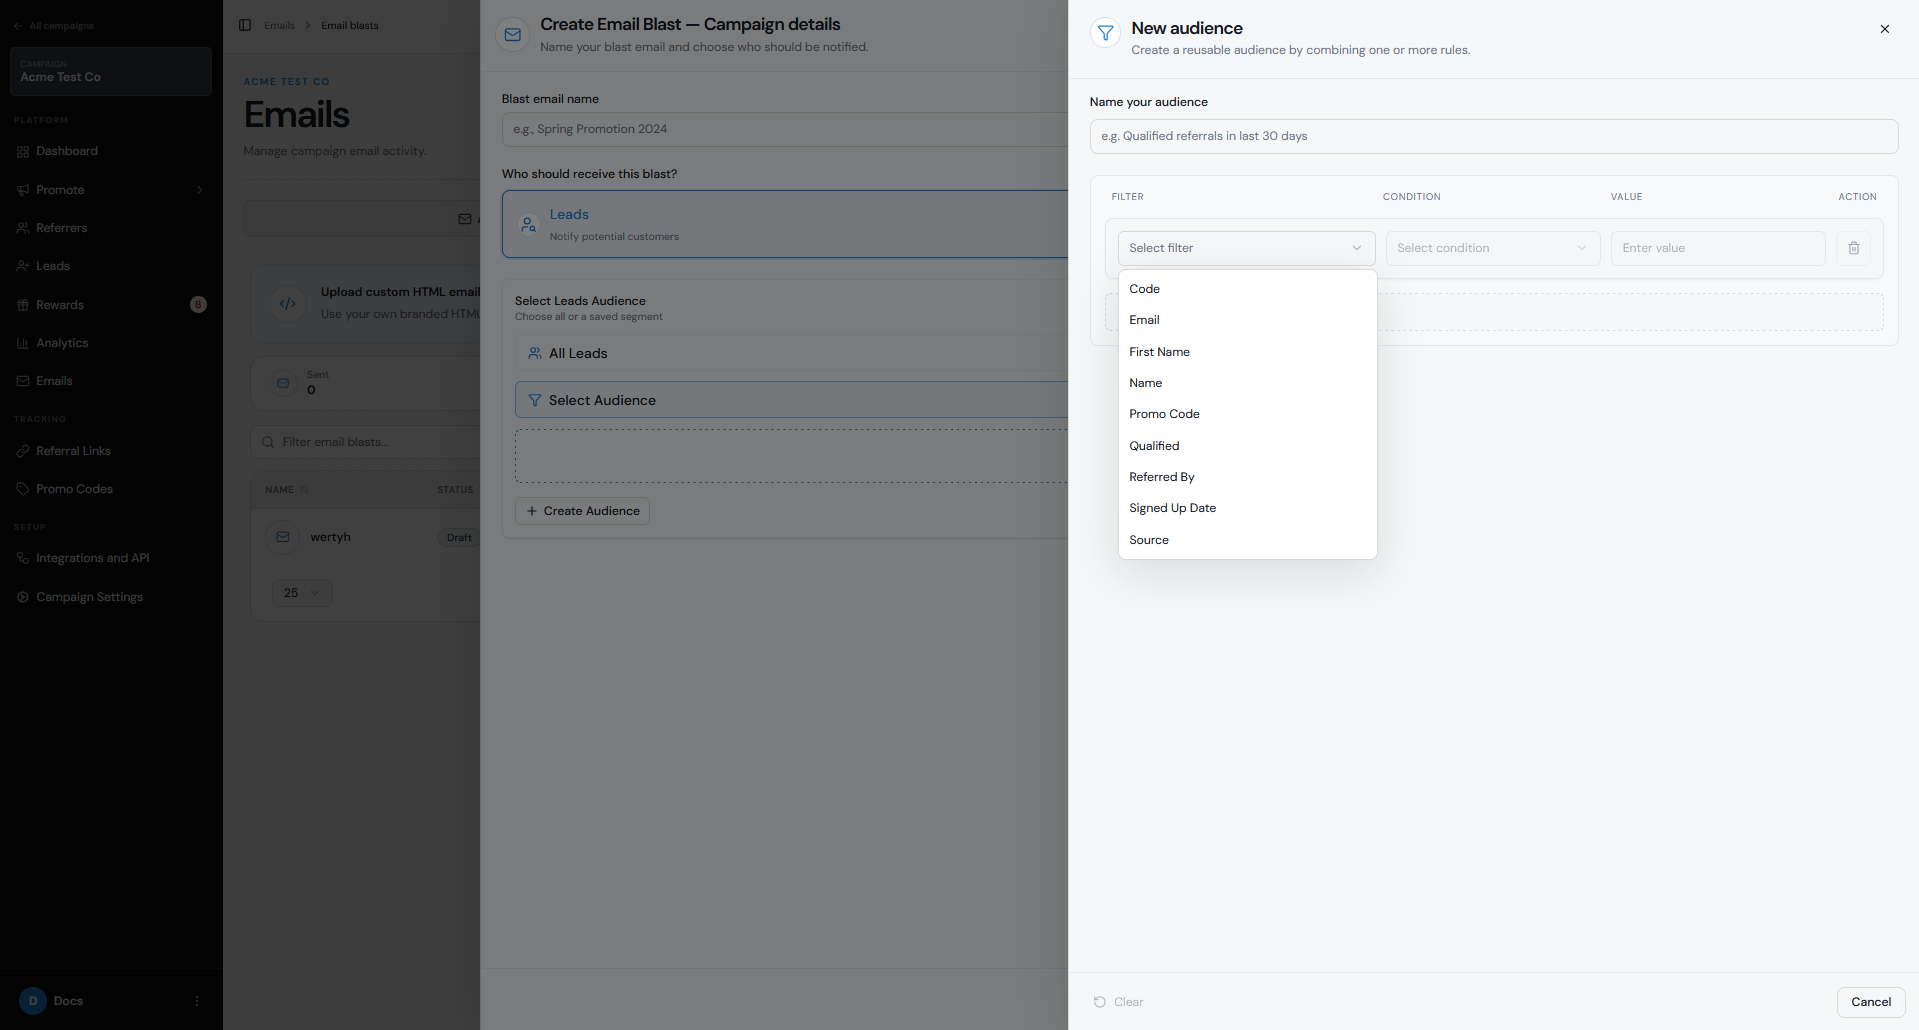This screenshot has width=1919, height=1030.
Task: Click the Filter email blasts search box
Action: (x=366, y=442)
